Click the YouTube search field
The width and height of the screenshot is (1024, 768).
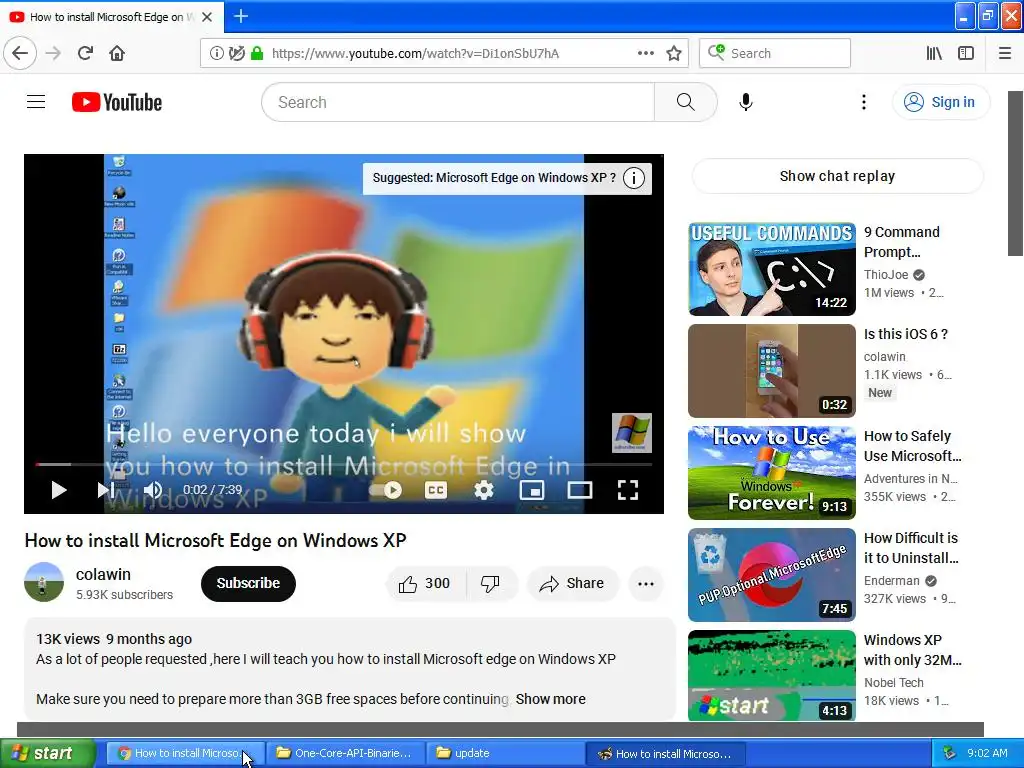pos(458,102)
